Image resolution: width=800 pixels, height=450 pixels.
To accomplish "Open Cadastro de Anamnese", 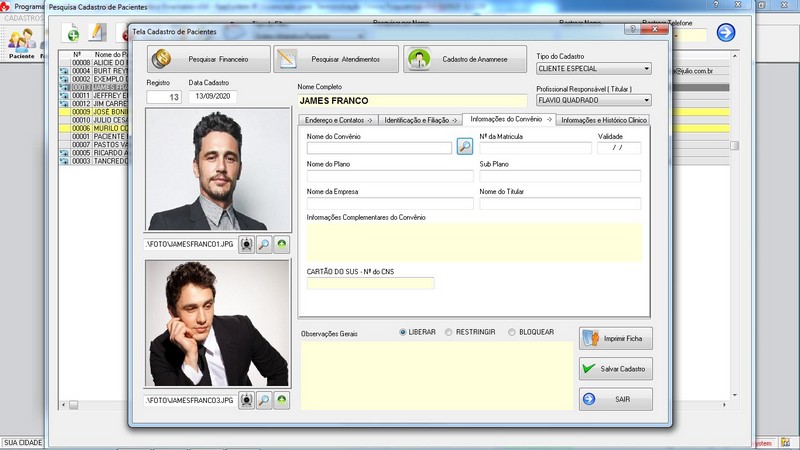I will (x=466, y=60).
